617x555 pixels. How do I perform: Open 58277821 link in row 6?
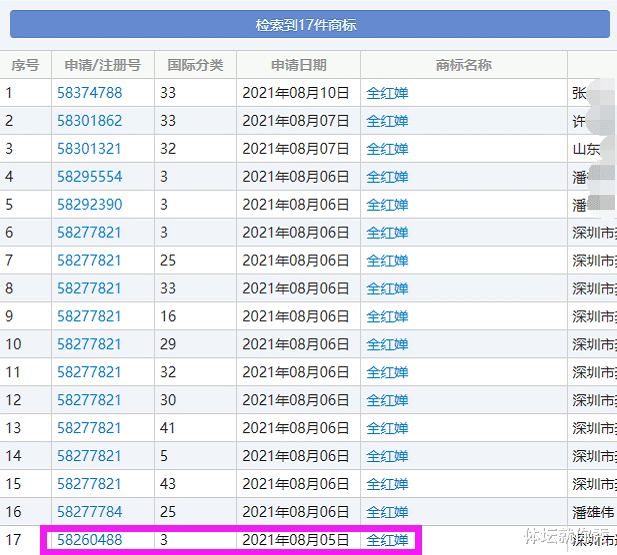[89, 233]
